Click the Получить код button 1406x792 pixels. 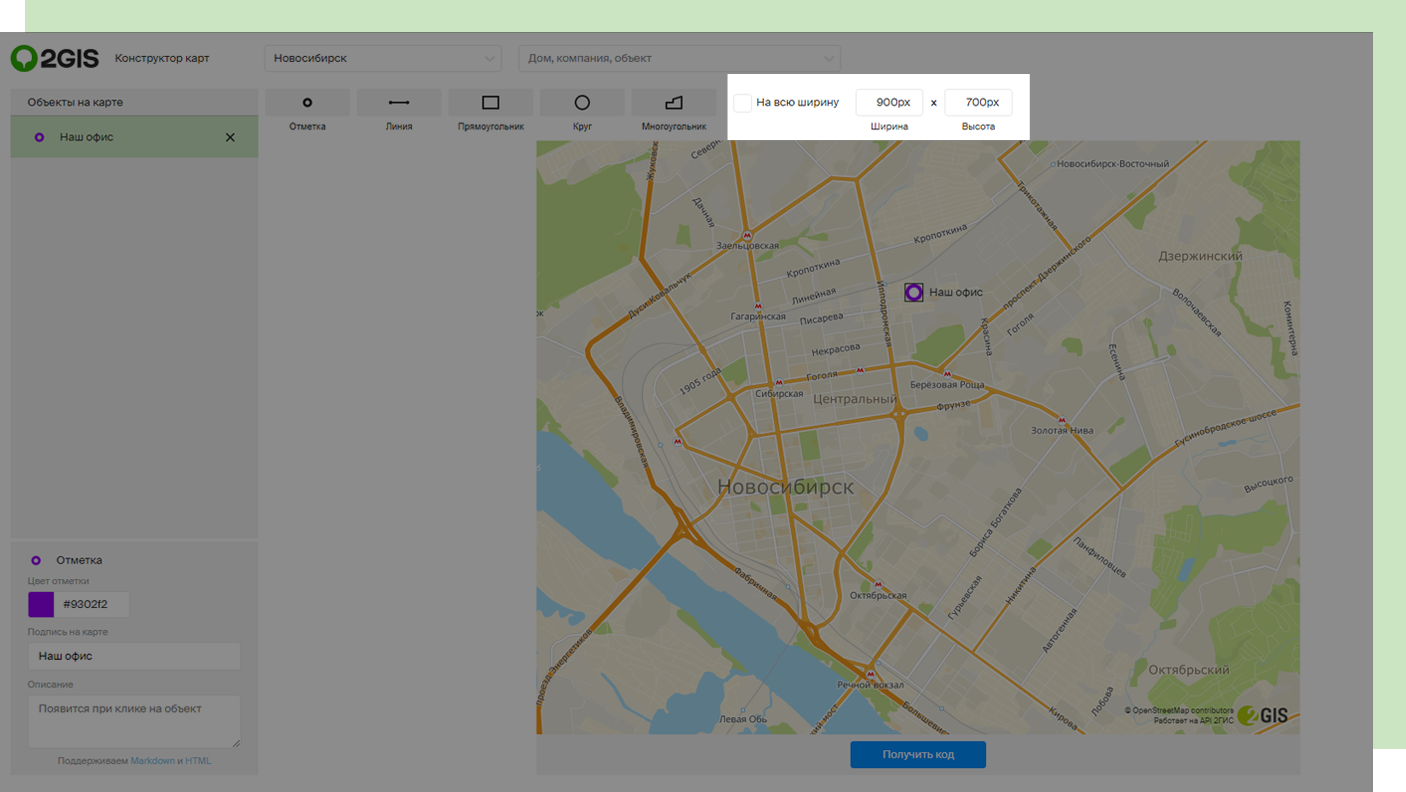pyautogui.click(x=918, y=754)
